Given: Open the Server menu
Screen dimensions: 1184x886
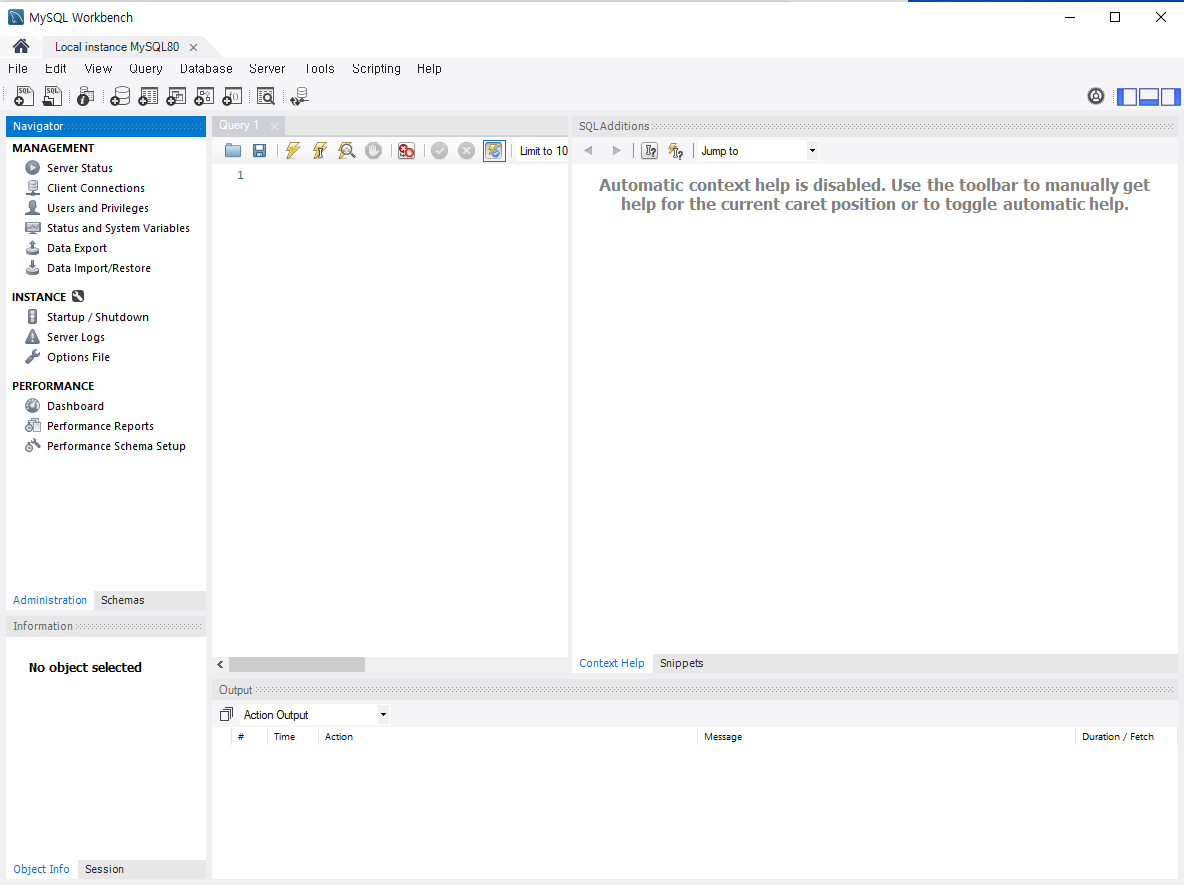Looking at the screenshot, I should point(267,69).
